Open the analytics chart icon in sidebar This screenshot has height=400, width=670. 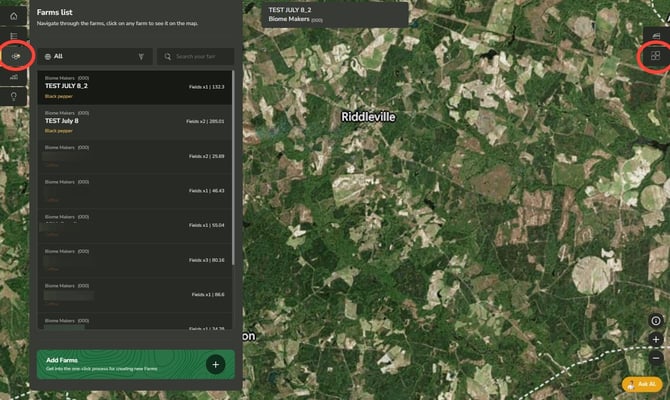14,77
